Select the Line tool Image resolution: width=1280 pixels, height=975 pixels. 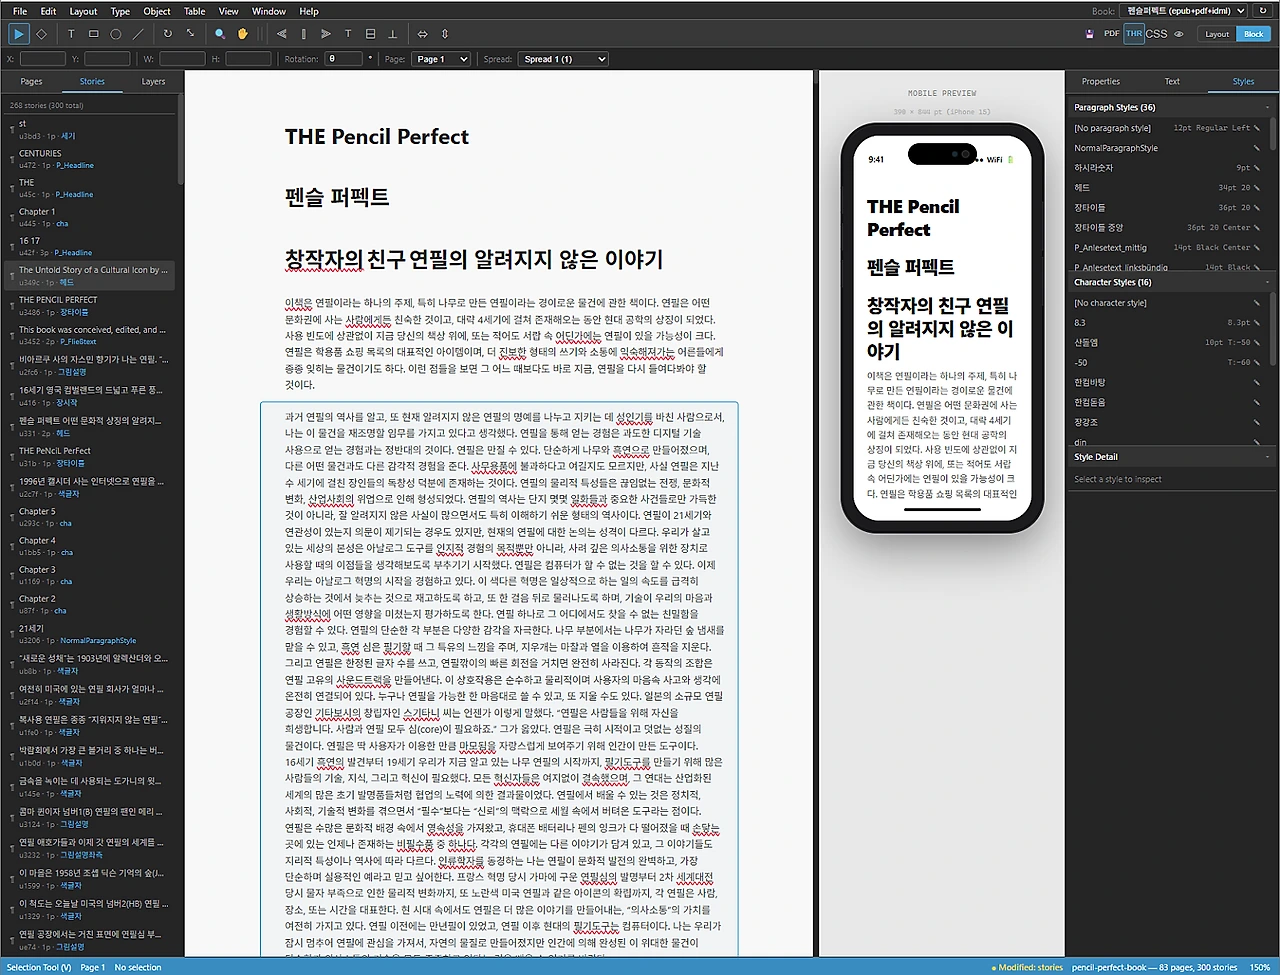tap(139, 34)
